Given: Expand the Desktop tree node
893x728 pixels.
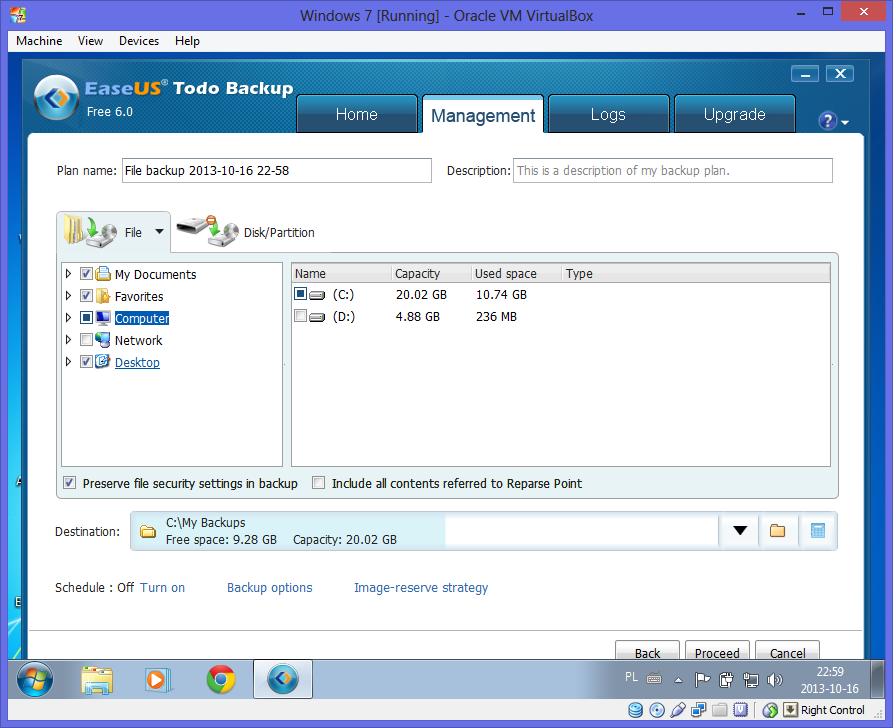Looking at the screenshot, I should tap(68, 361).
